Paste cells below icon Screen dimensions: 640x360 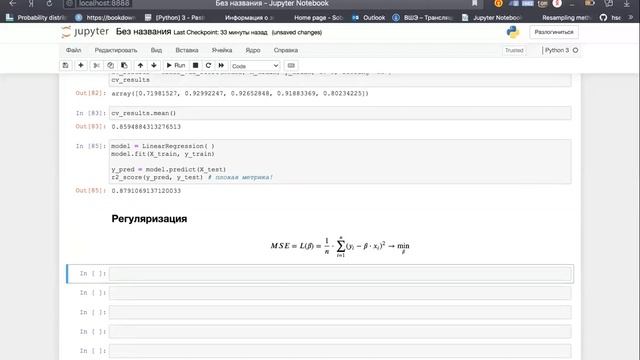[124, 65]
